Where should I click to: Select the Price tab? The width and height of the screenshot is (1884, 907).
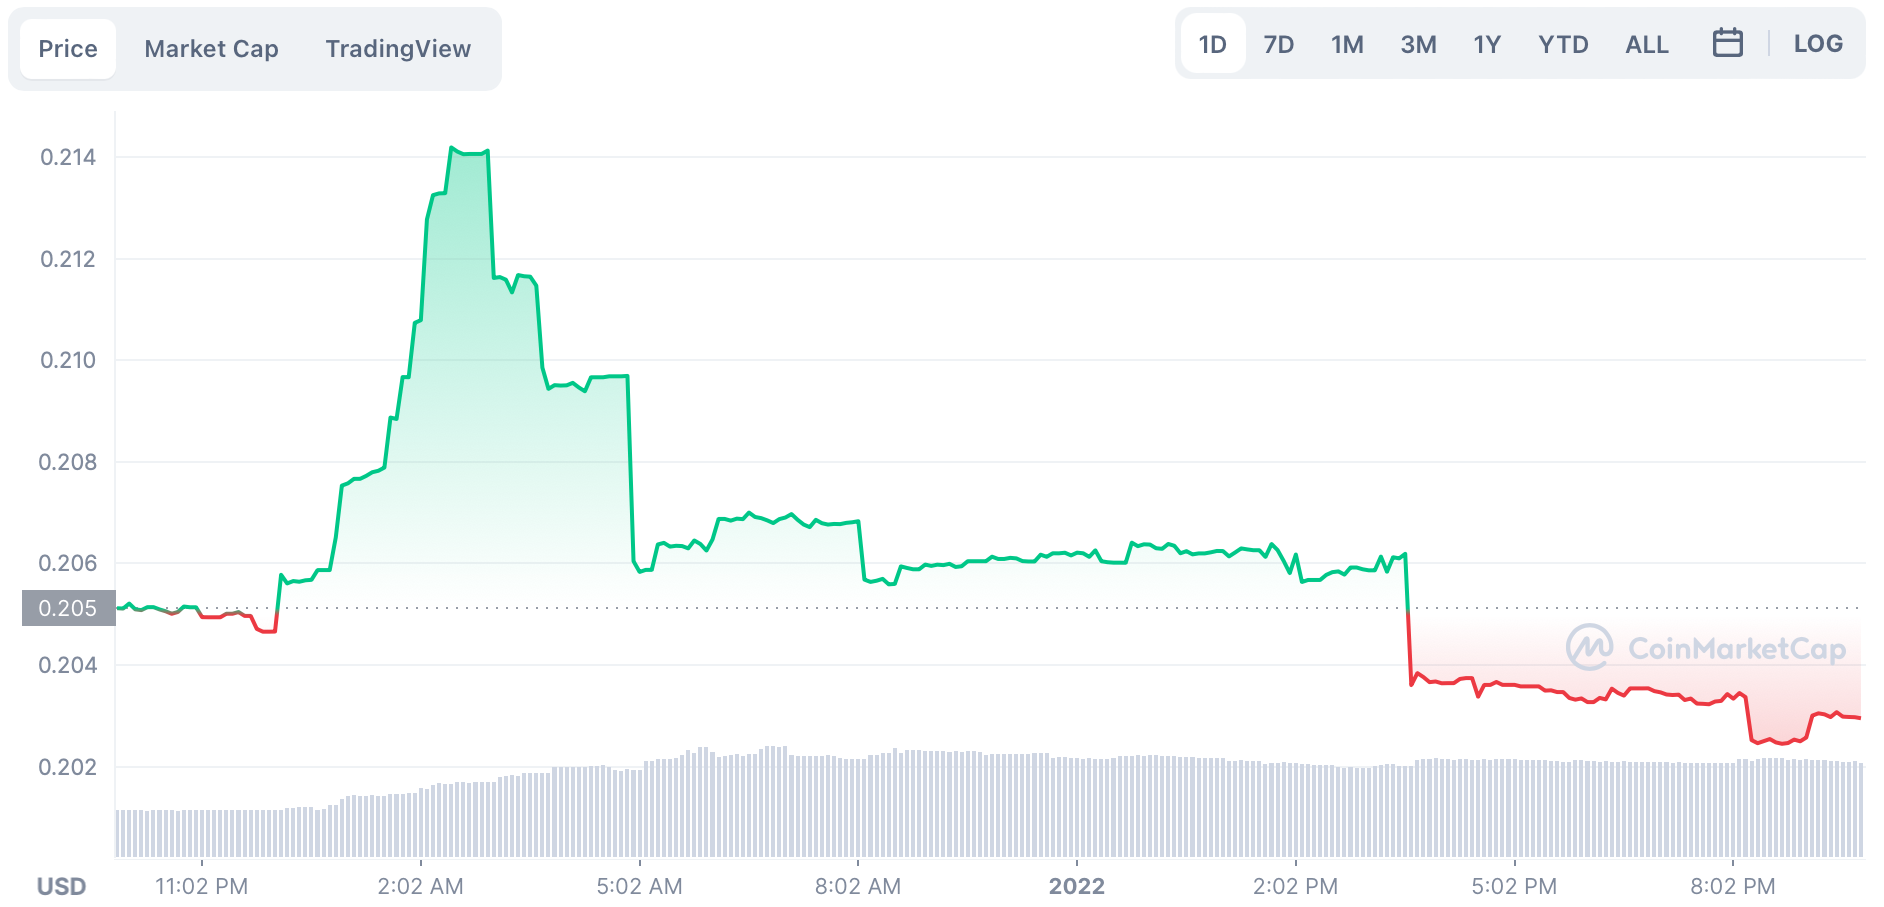click(66, 47)
